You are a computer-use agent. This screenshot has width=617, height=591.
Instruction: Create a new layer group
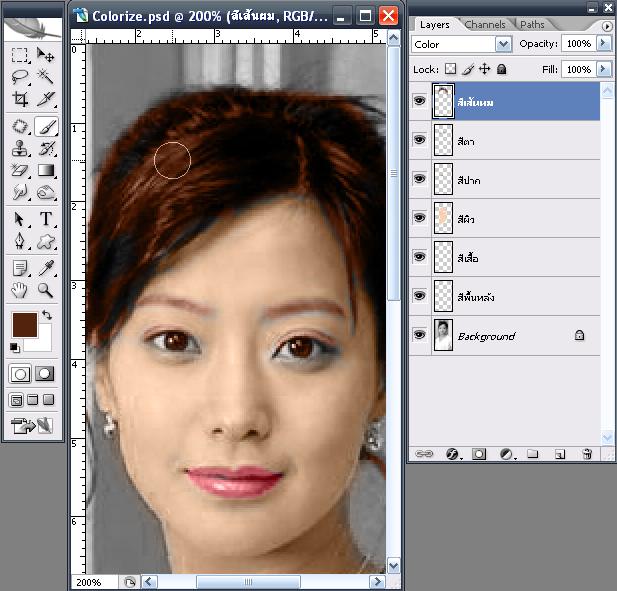532,454
